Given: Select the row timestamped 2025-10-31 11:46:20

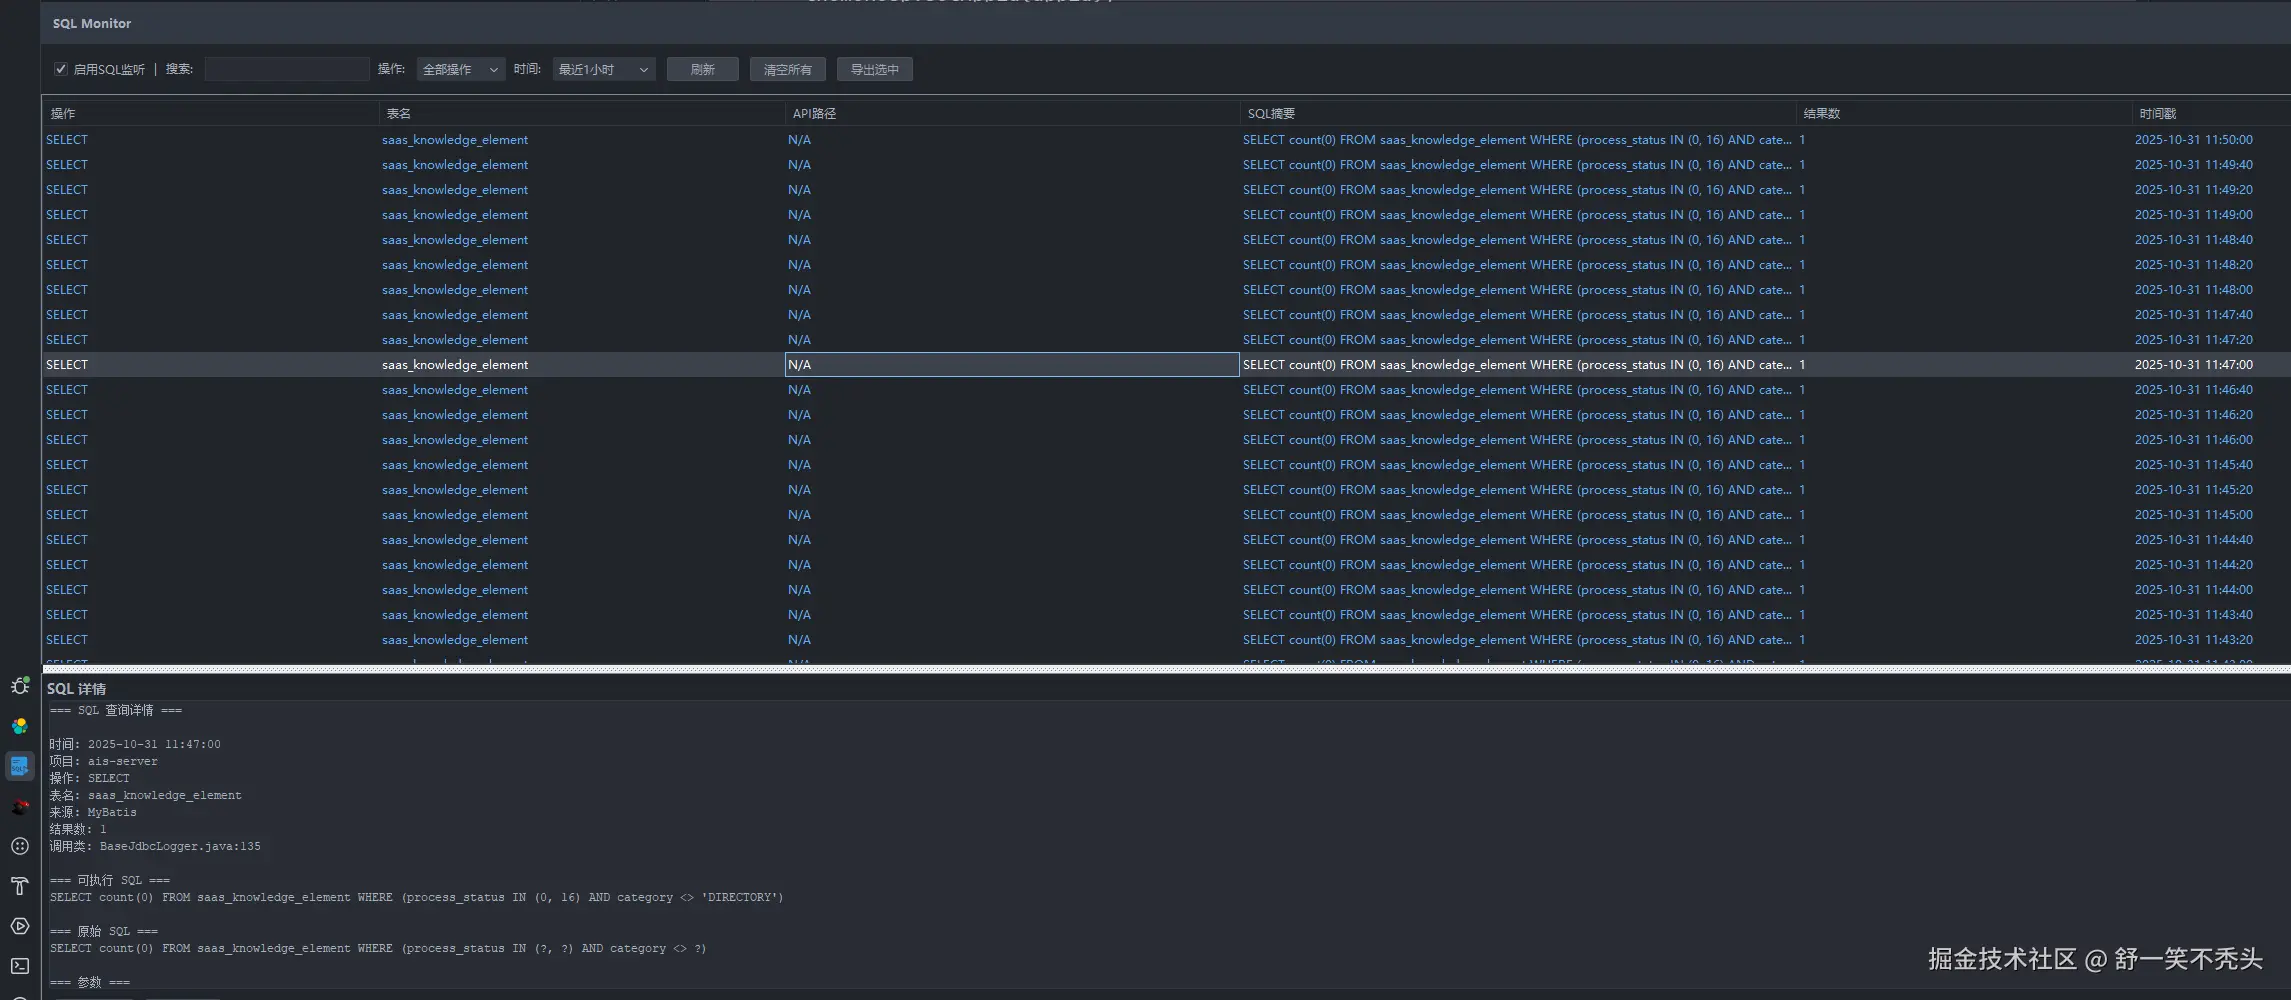Looking at the screenshot, I should (1166, 415).
